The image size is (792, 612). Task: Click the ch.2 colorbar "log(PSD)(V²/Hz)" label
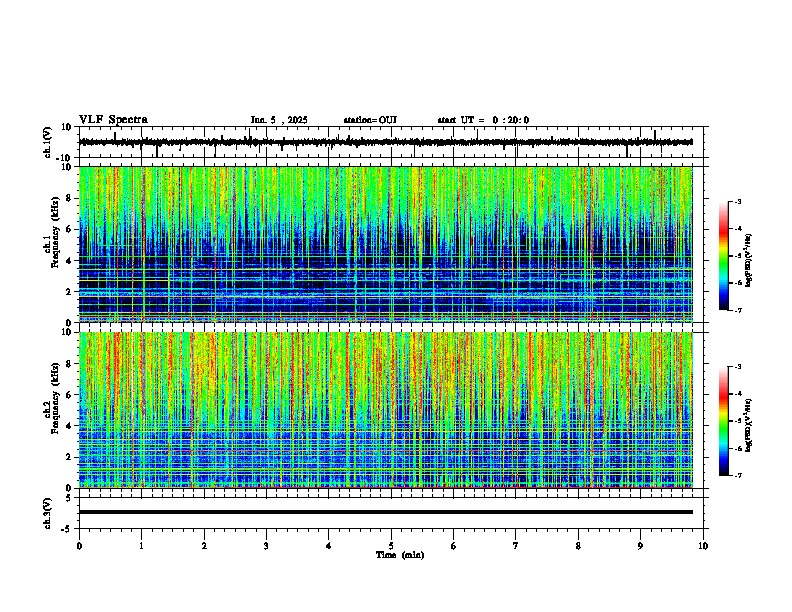point(749,425)
